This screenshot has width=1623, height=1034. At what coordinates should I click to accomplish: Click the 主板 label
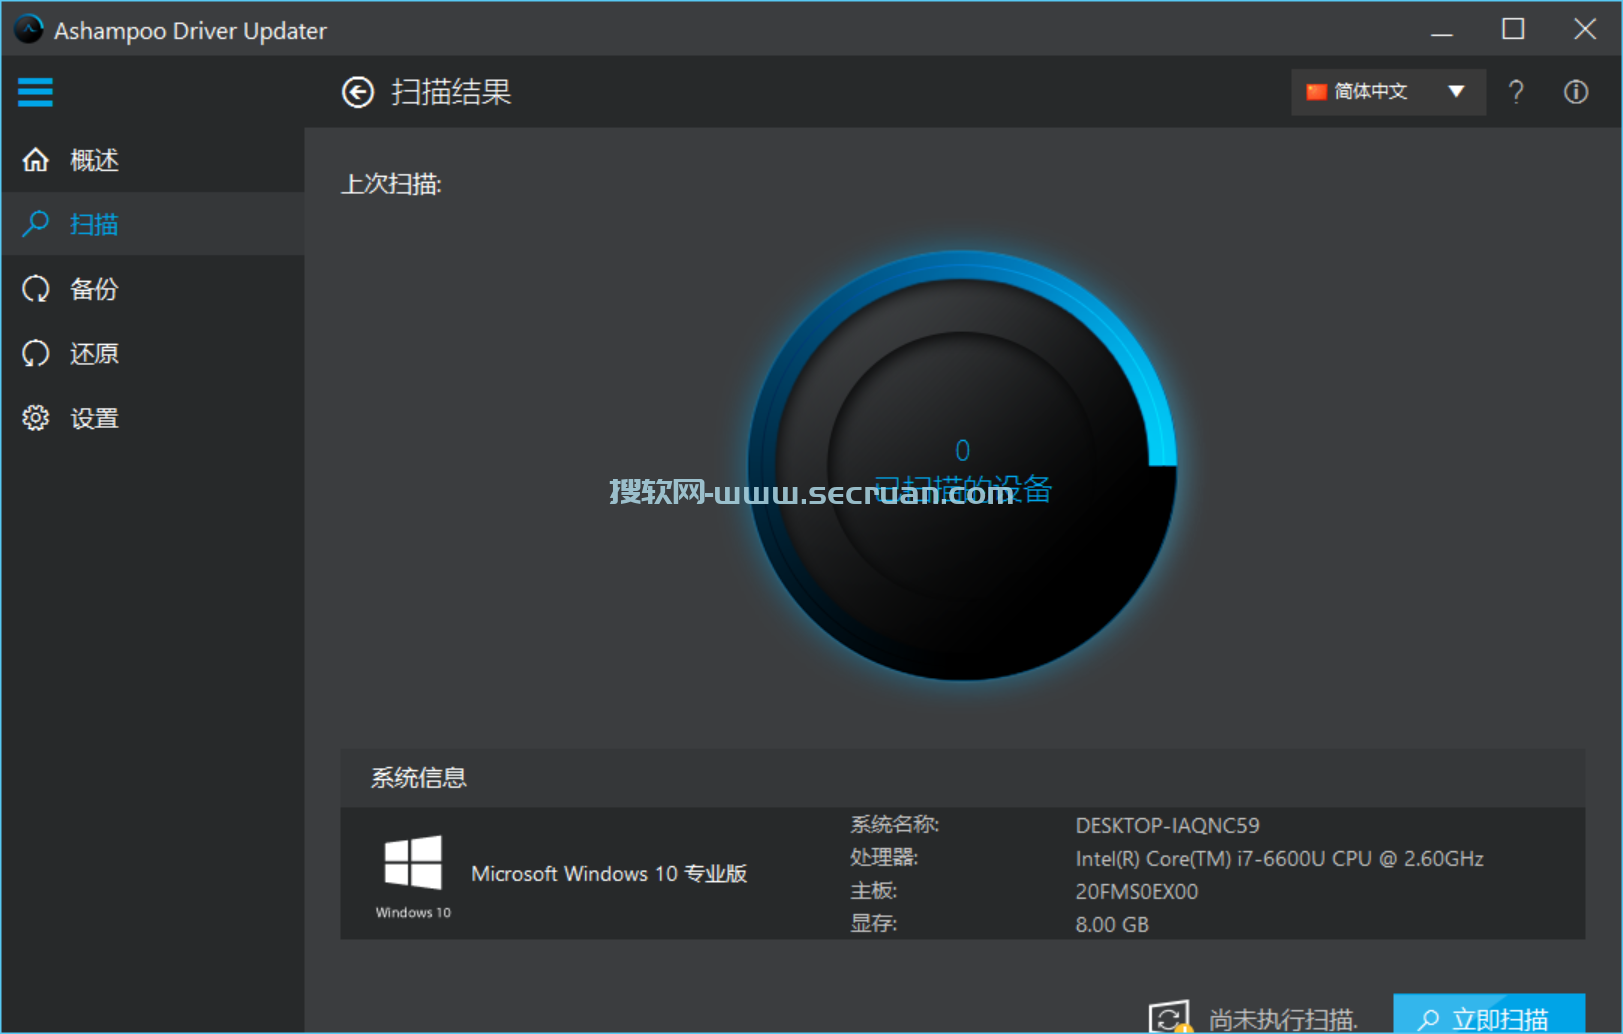pos(873,891)
